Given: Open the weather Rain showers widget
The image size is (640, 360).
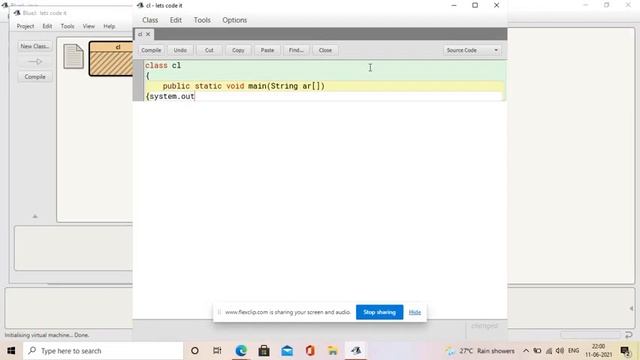Looking at the screenshot, I should click(480, 351).
